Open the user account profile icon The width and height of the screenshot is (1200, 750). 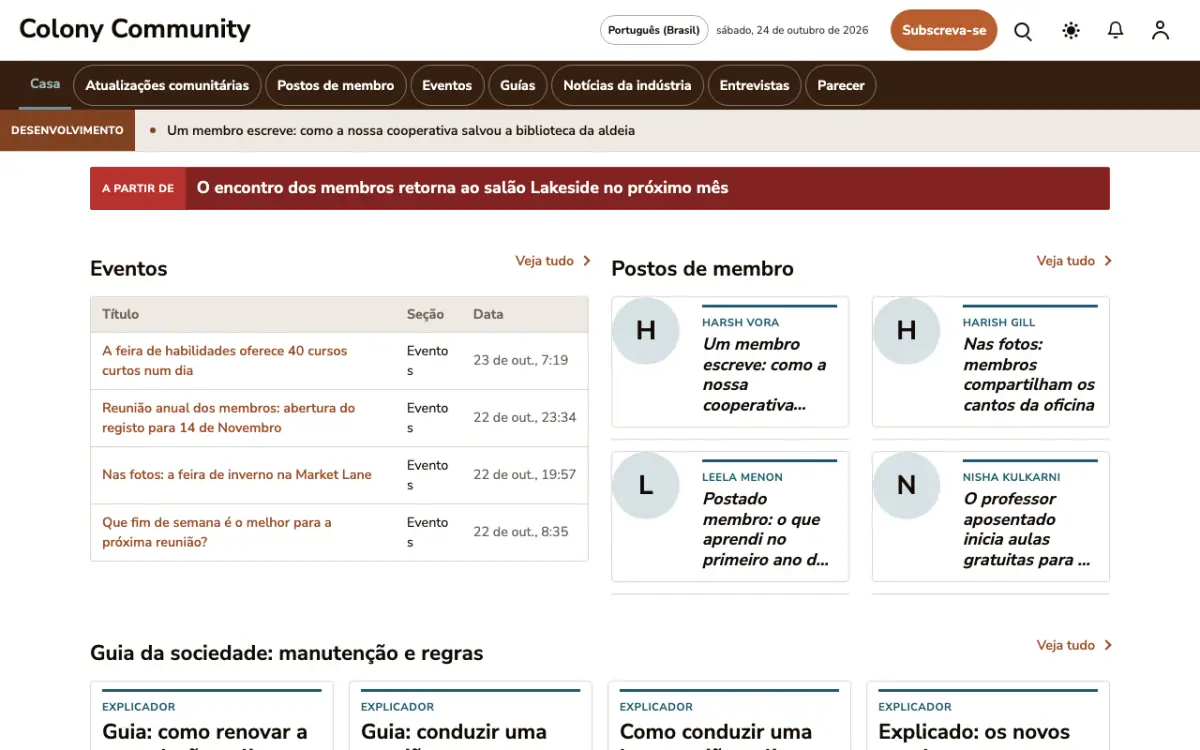[x=1160, y=31]
